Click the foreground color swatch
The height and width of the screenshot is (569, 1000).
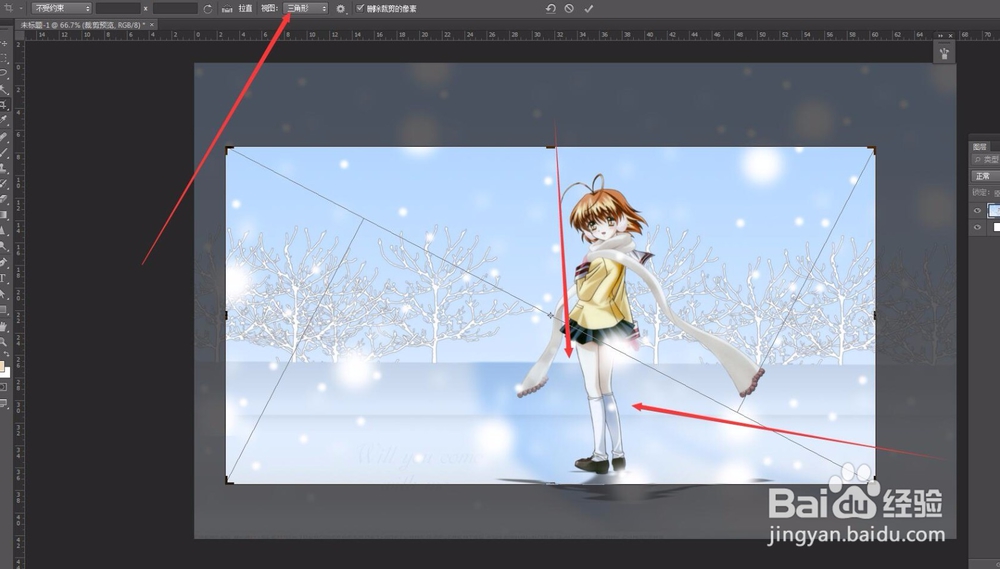click(x=2, y=366)
